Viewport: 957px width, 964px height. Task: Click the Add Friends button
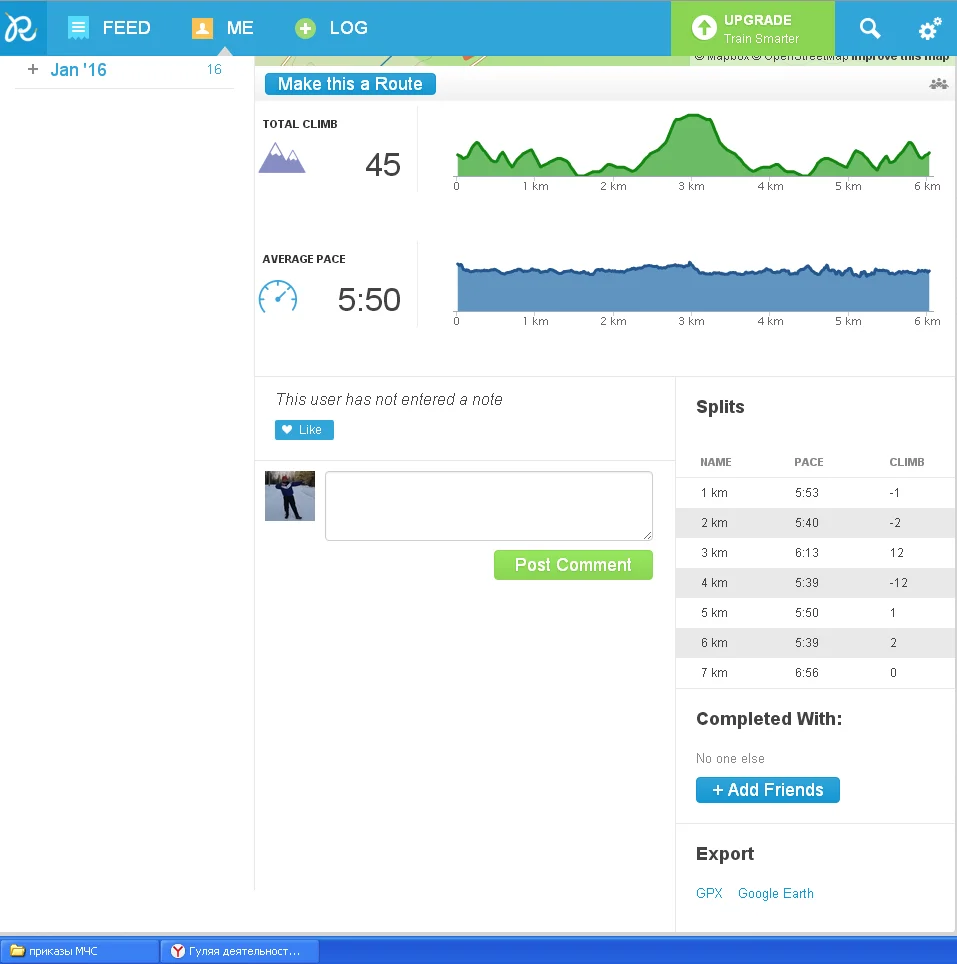click(767, 790)
